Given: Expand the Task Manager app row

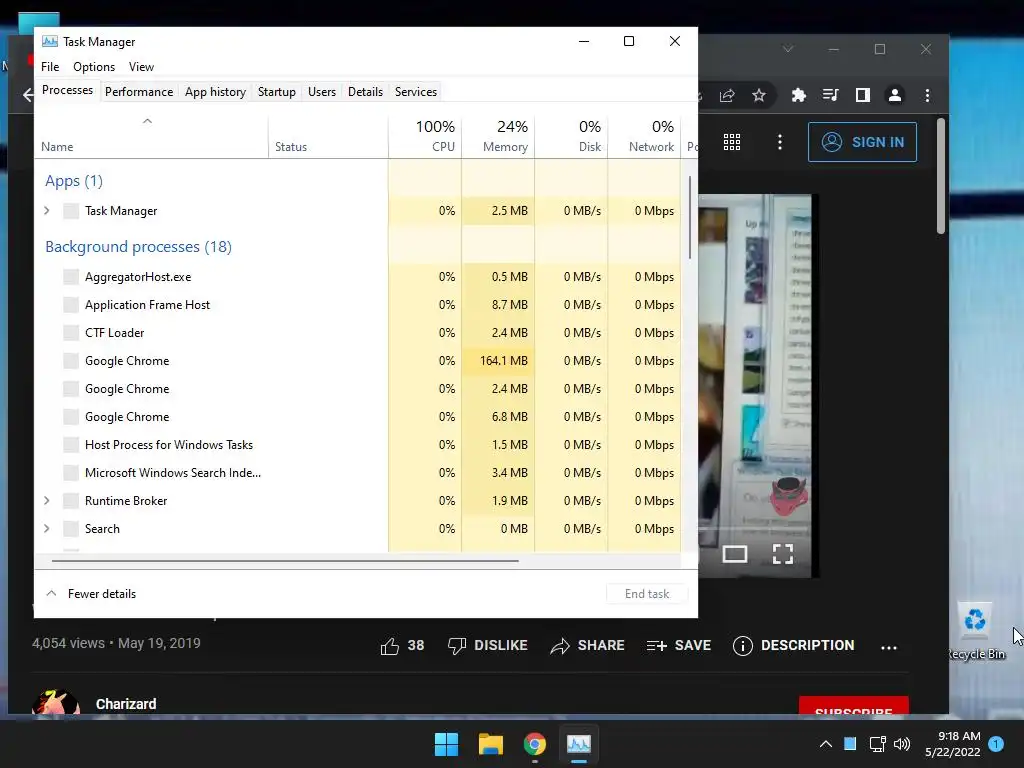Looking at the screenshot, I should click(46, 210).
